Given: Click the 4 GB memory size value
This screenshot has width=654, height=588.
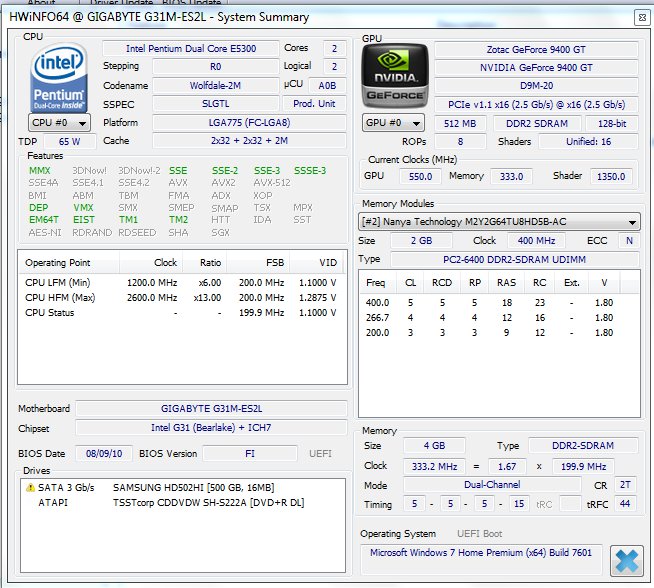Looking at the screenshot, I should coord(434,445).
